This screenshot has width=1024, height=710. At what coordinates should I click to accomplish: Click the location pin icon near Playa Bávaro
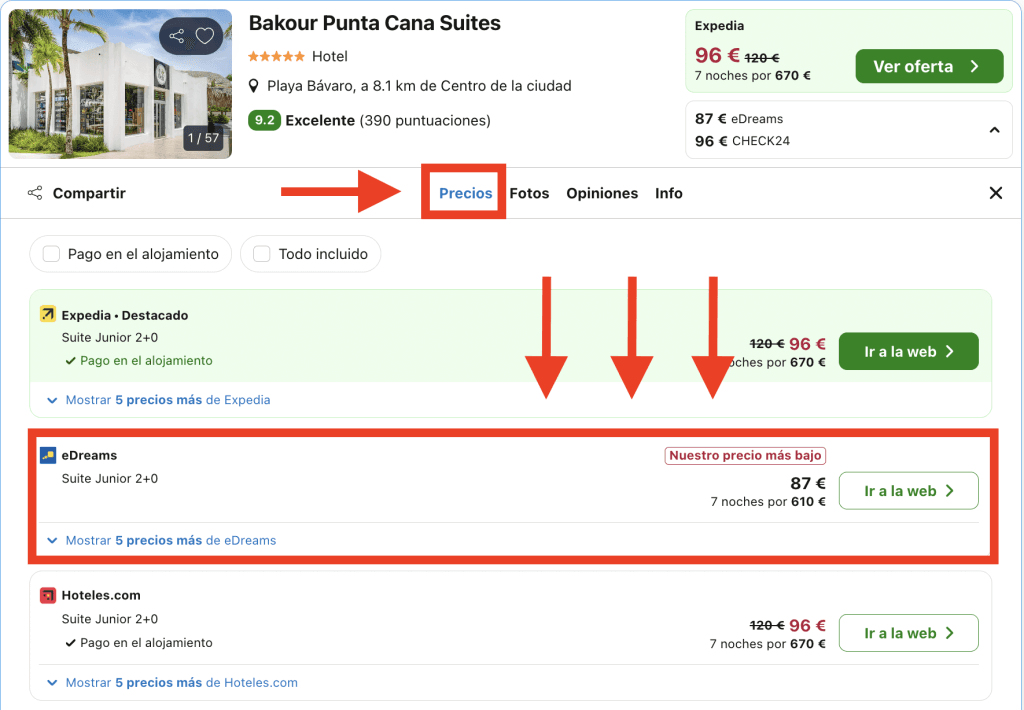(255, 86)
